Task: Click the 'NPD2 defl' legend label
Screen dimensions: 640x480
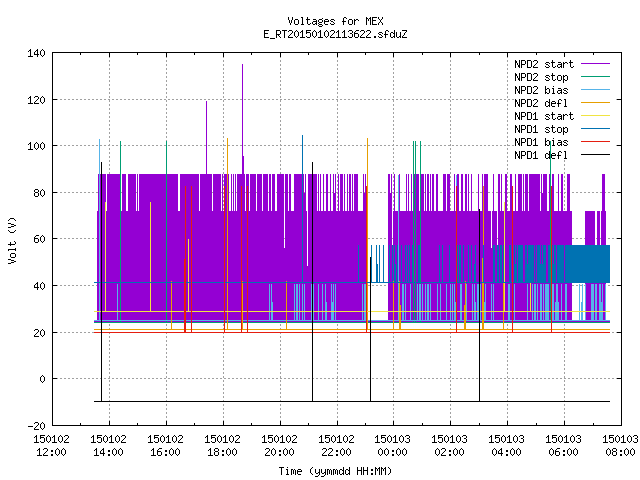Action: tap(541, 103)
